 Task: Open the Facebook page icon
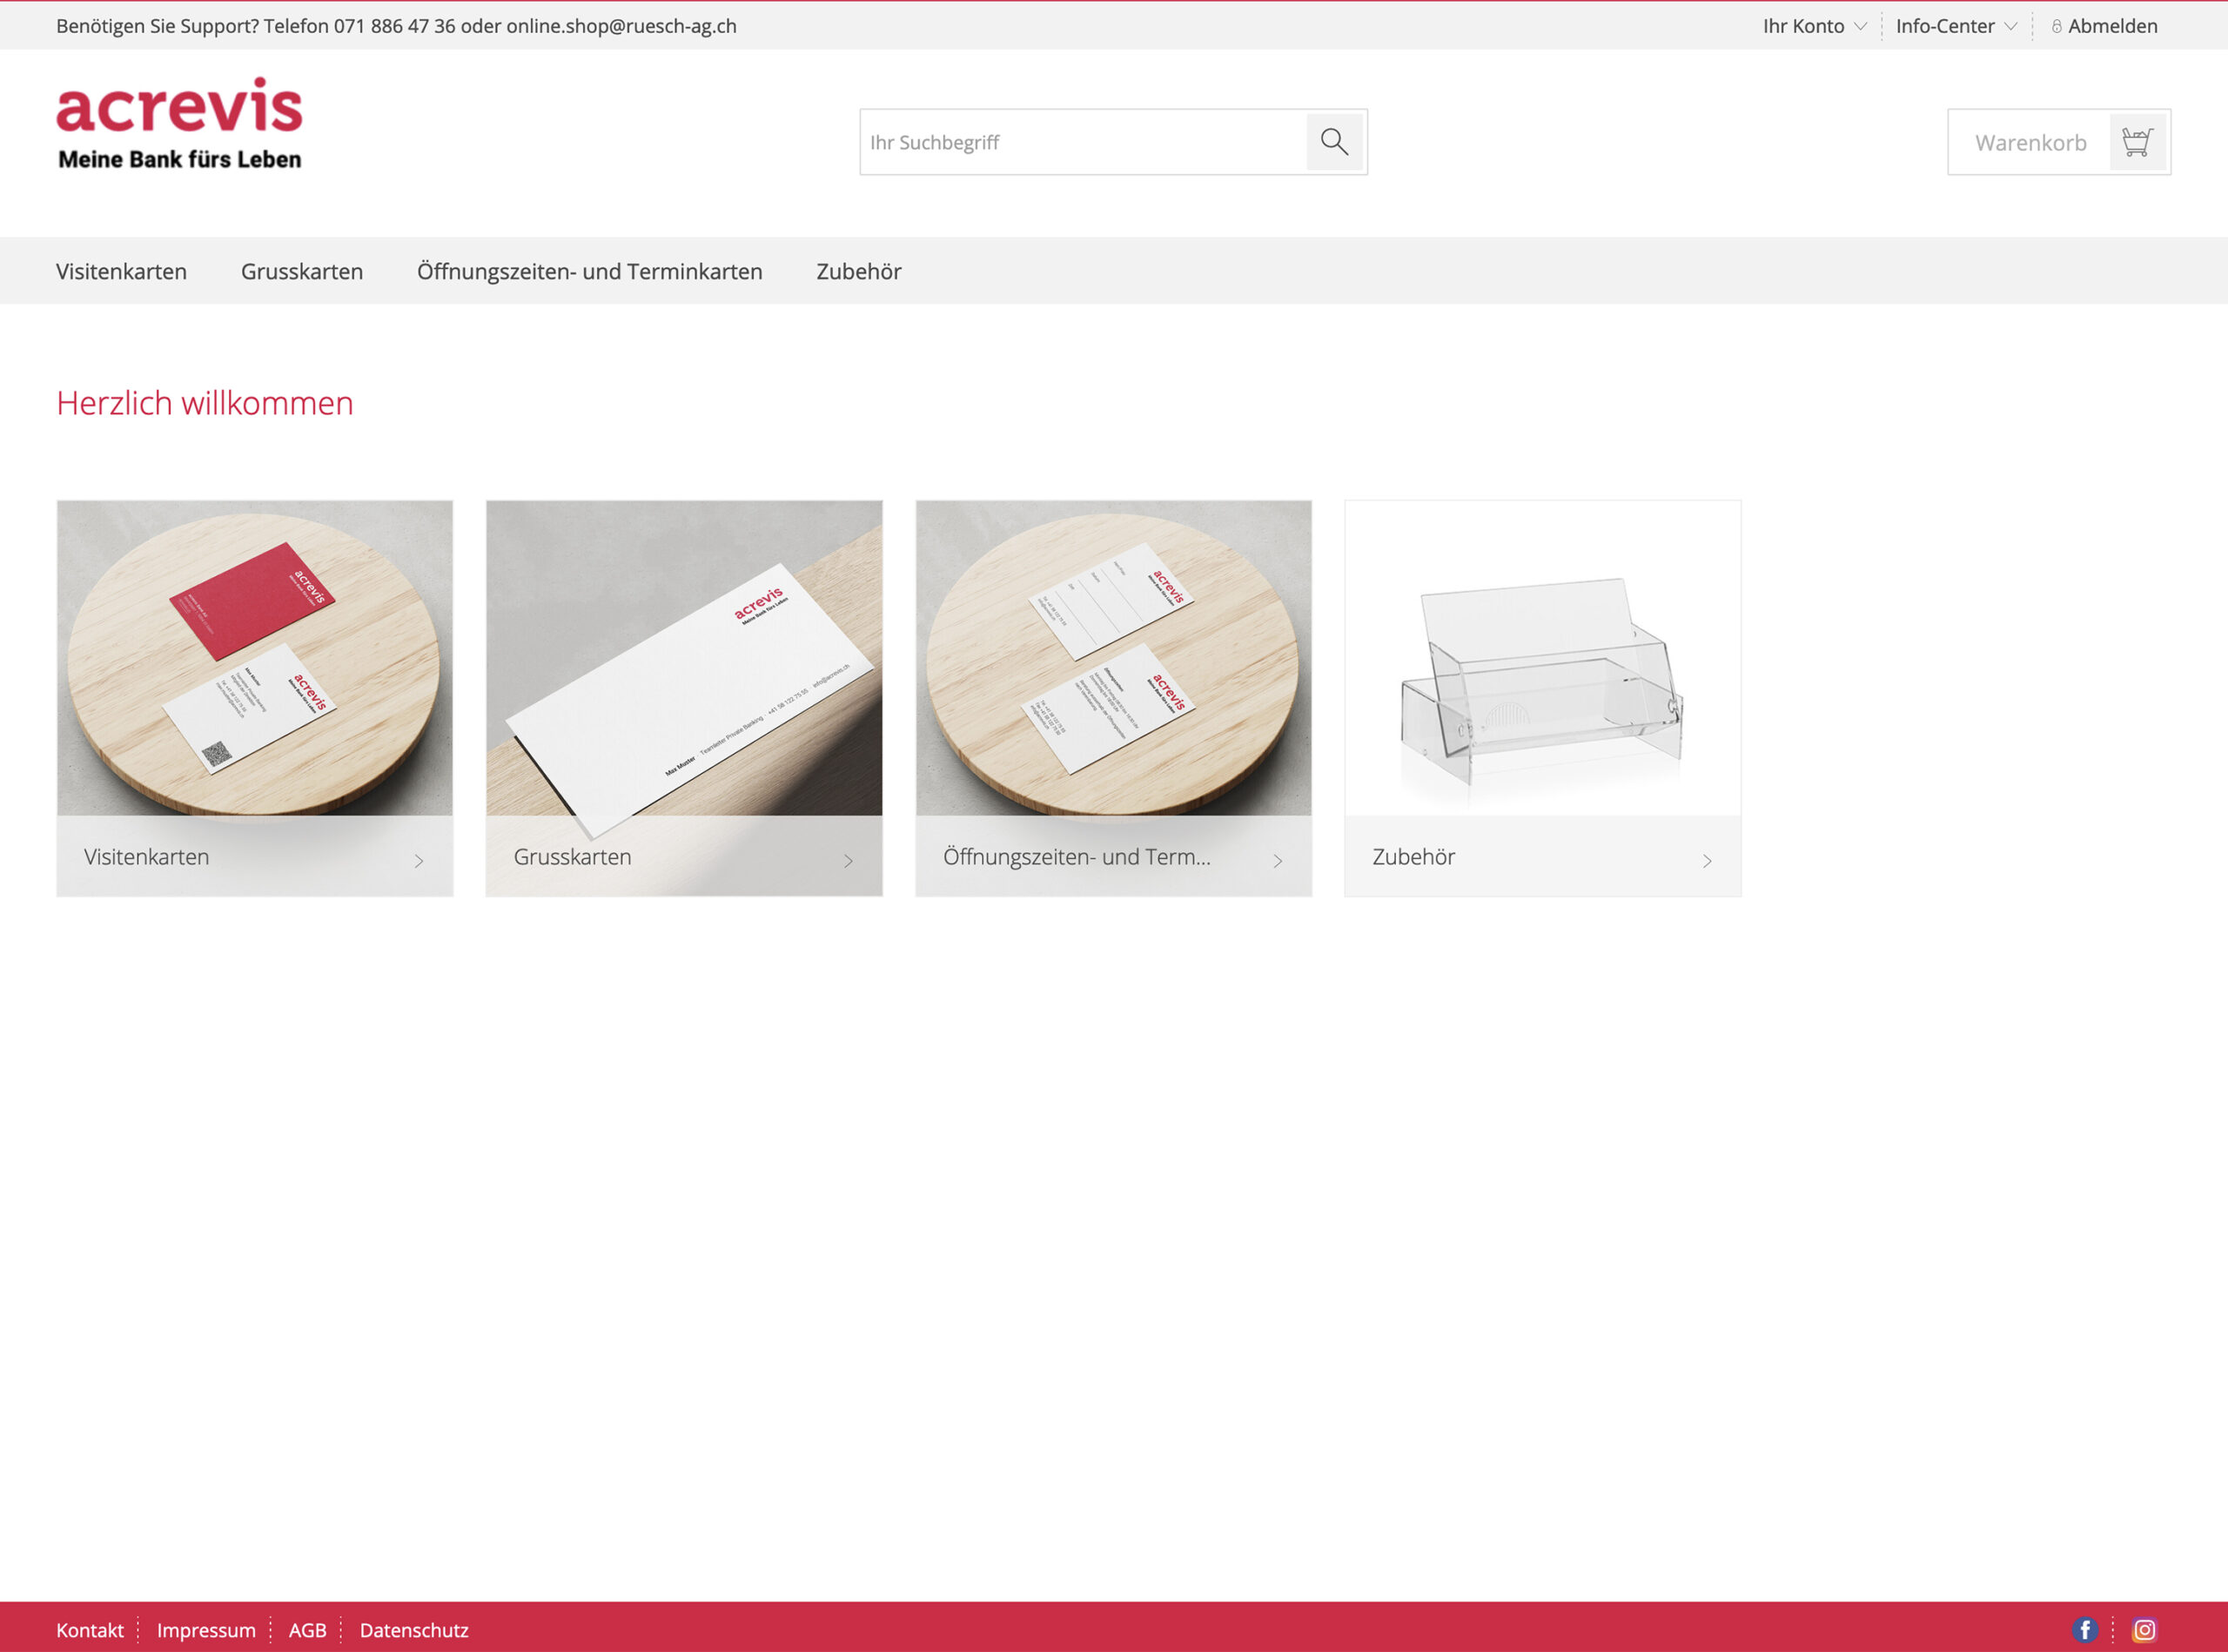coord(2085,1629)
